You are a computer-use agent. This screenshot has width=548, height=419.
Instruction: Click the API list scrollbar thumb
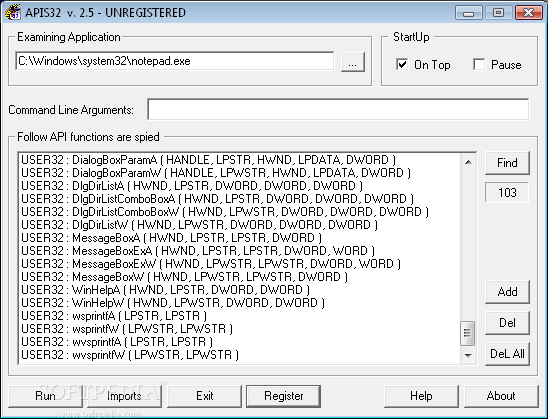click(x=468, y=333)
